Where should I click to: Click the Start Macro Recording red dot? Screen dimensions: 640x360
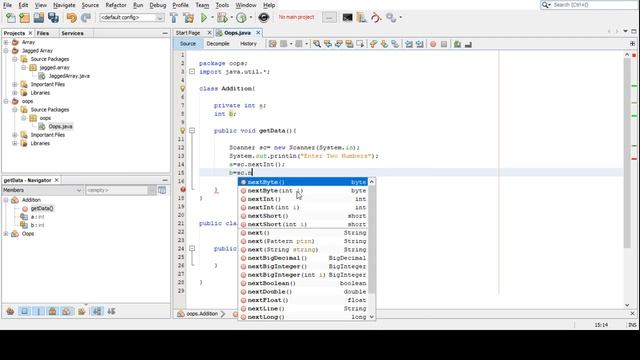(x=433, y=44)
